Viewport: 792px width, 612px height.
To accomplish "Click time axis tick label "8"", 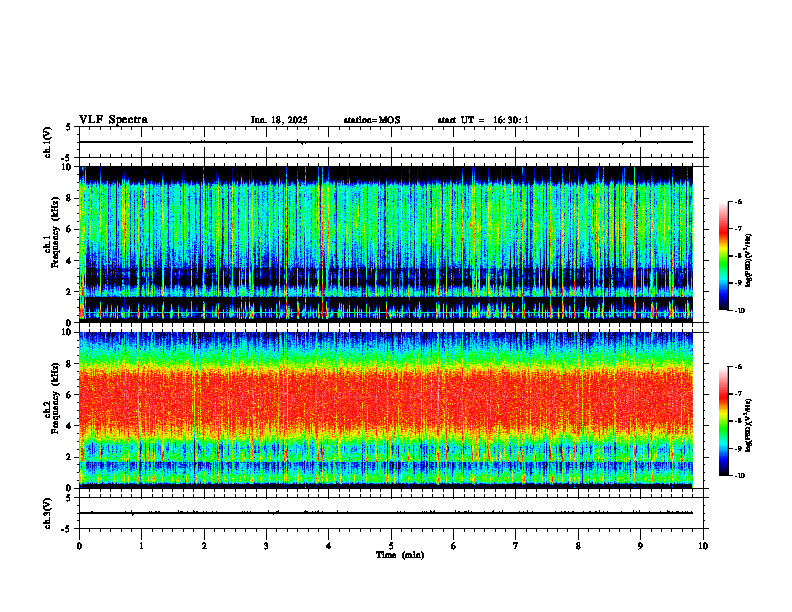I will pos(578,546).
